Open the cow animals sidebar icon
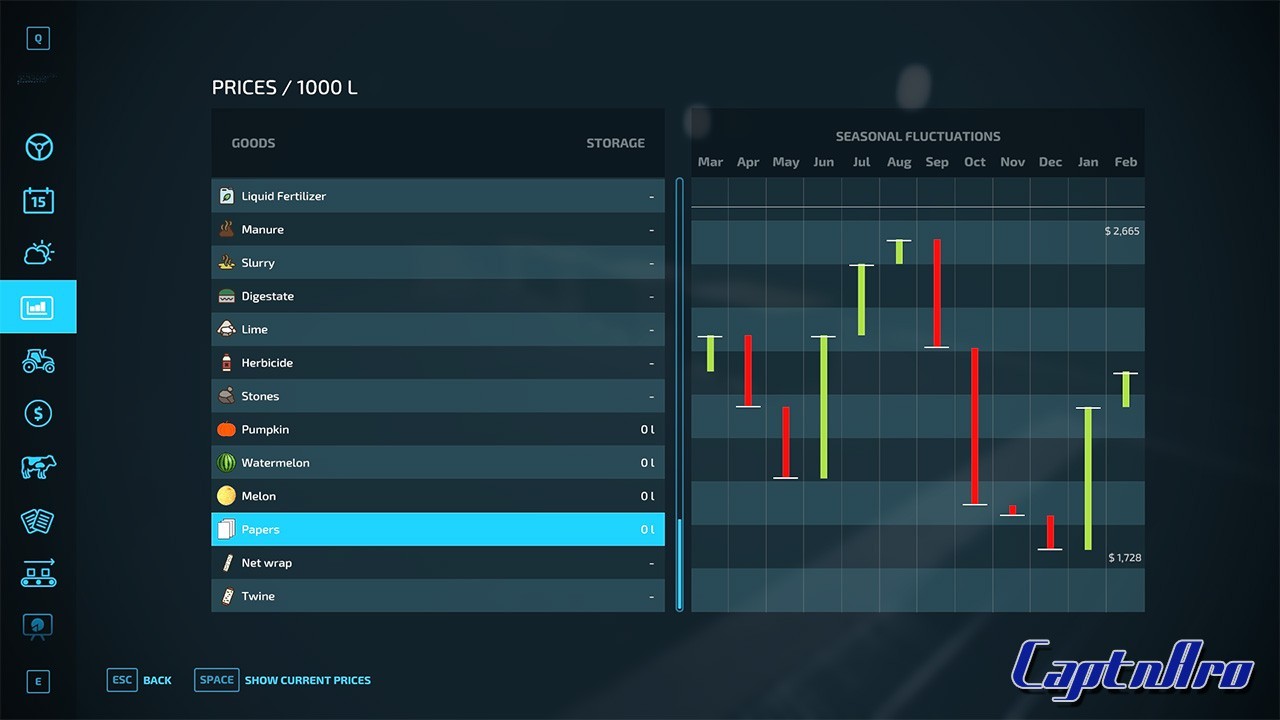The width and height of the screenshot is (1280, 720). tap(38, 467)
